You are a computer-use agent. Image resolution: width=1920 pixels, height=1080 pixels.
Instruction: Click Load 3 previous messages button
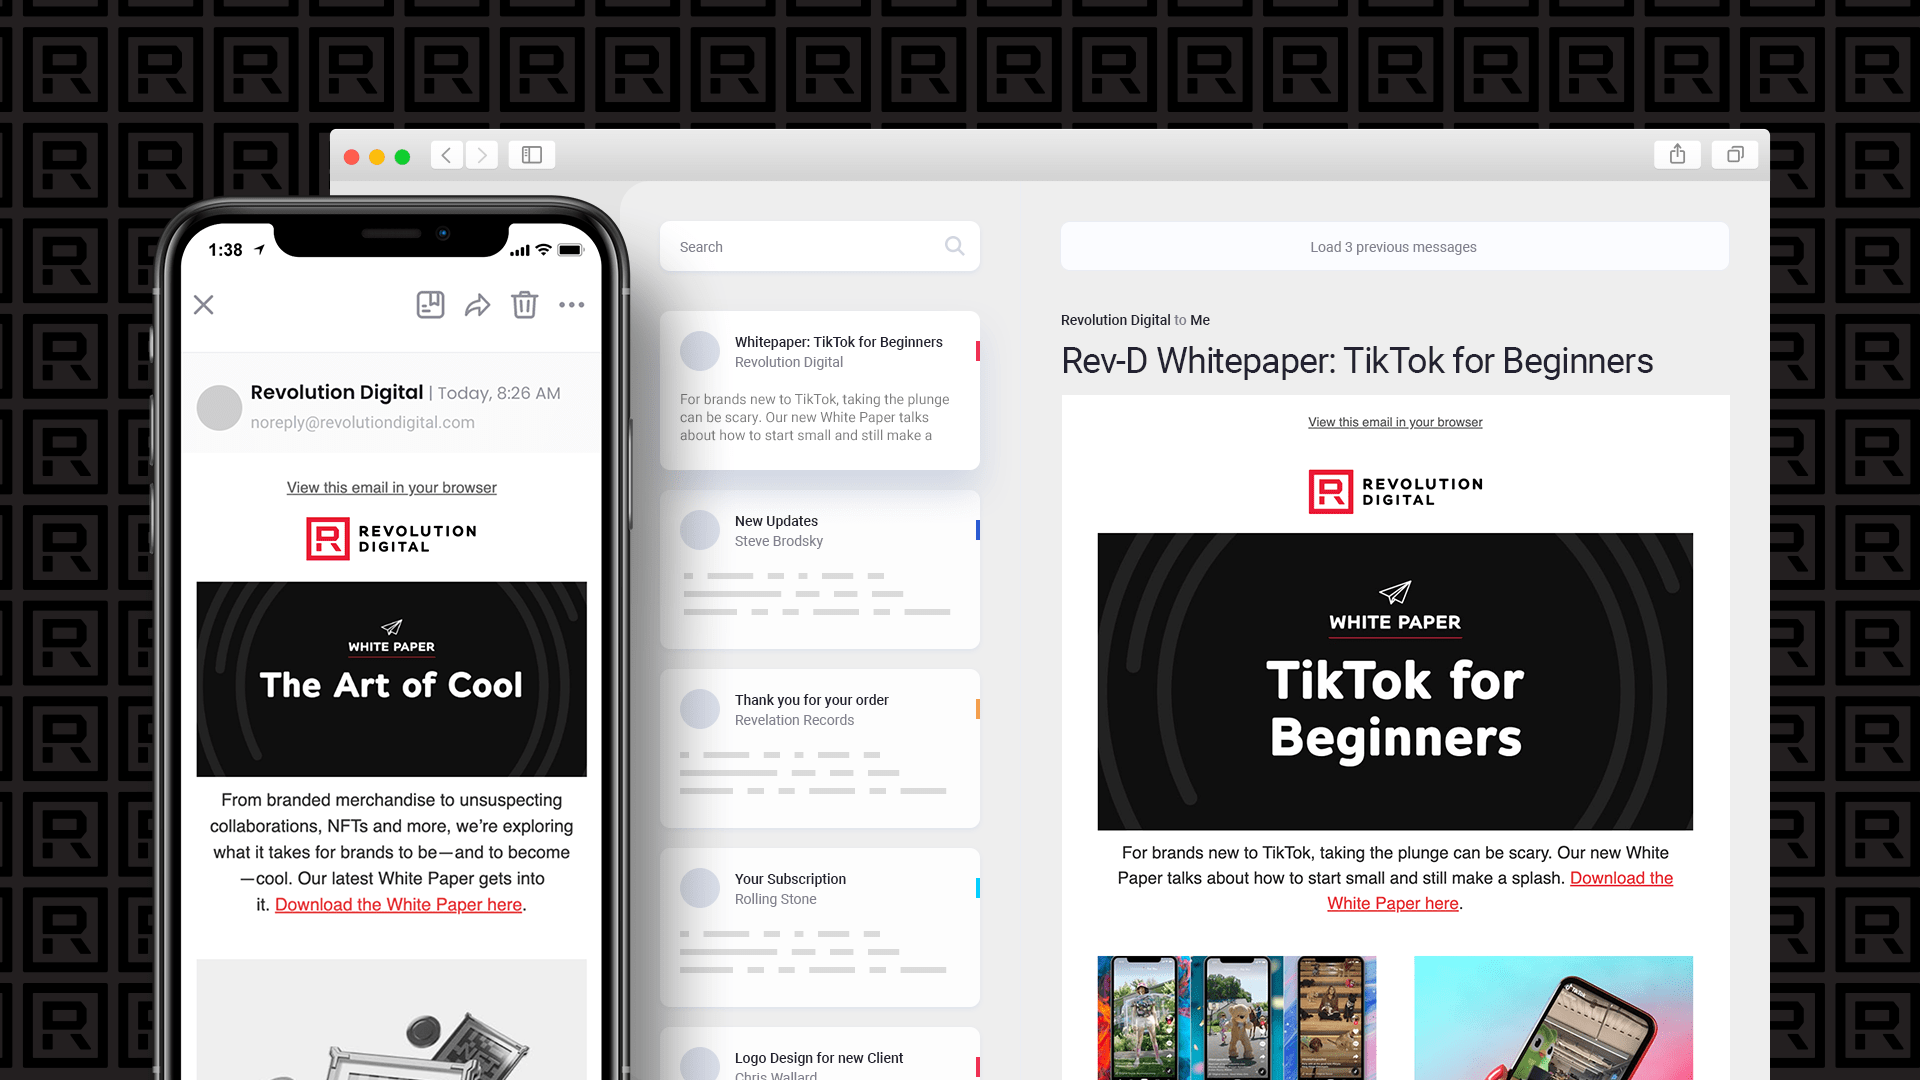1394,247
